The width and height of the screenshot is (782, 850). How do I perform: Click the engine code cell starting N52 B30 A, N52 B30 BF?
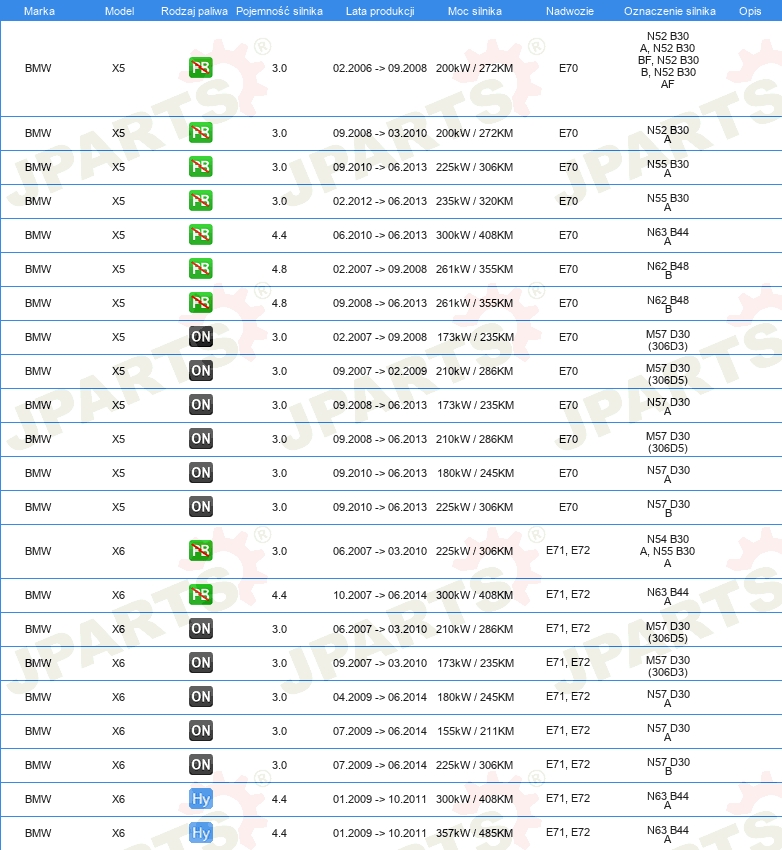668,60
